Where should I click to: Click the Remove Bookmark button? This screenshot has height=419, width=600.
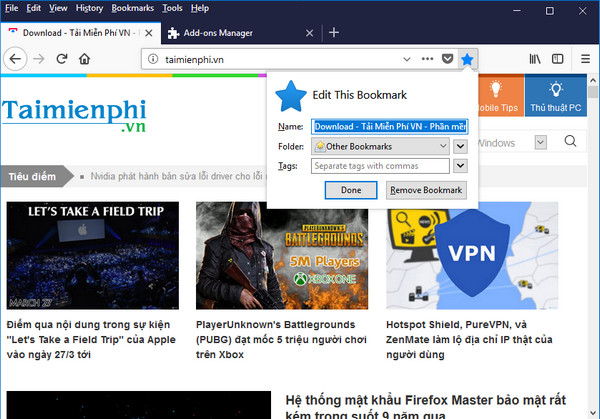point(426,190)
